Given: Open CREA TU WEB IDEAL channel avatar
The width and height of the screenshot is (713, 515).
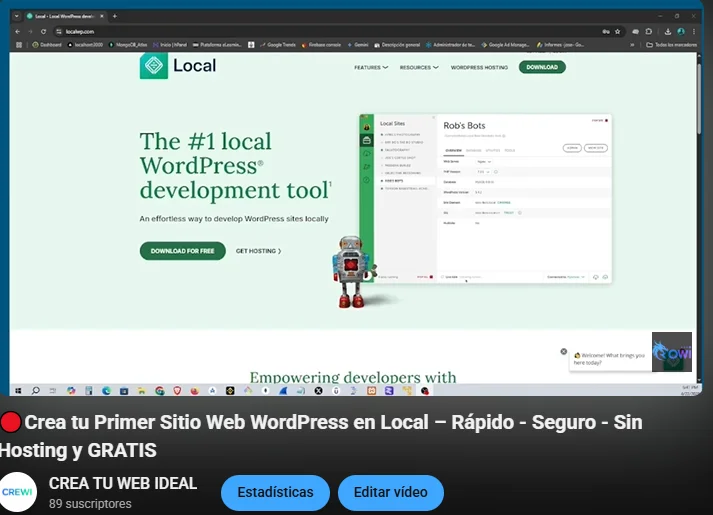Looking at the screenshot, I should tap(18, 492).
